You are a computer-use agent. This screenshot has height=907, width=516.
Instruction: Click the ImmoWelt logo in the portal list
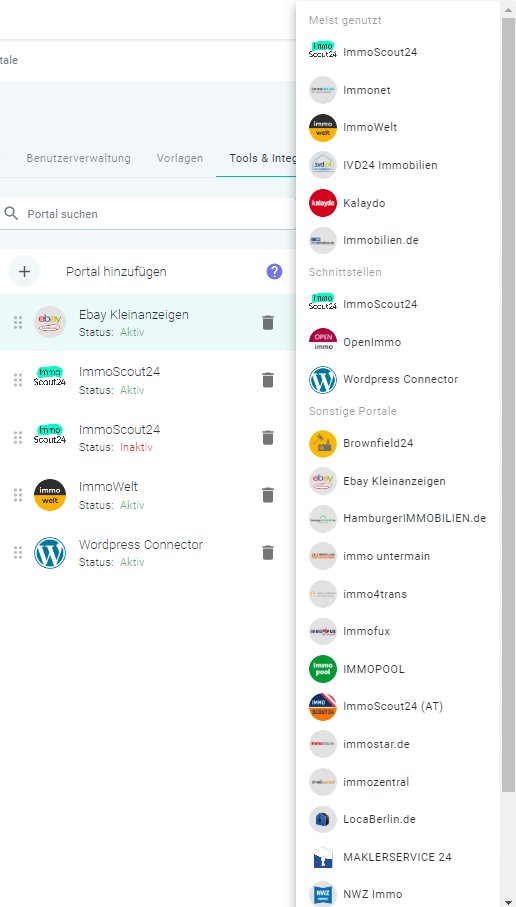(50, 495)
